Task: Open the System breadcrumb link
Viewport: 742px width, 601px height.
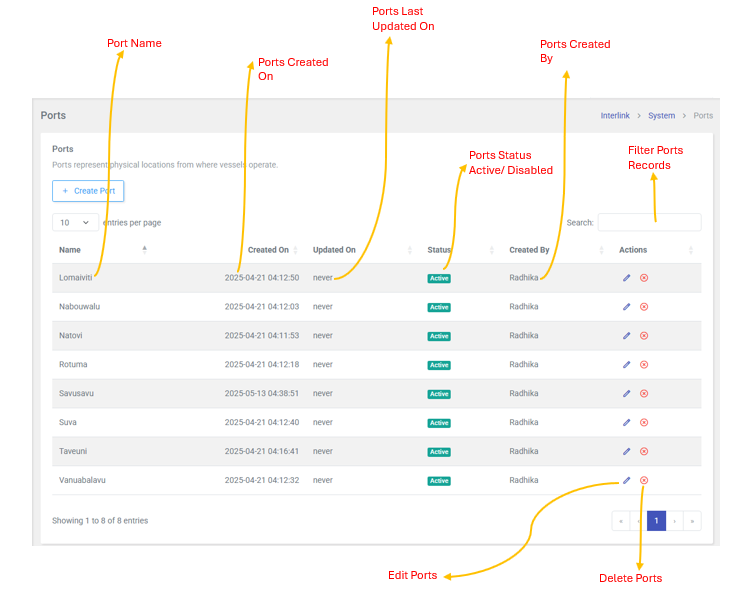Action: point(661,116)
